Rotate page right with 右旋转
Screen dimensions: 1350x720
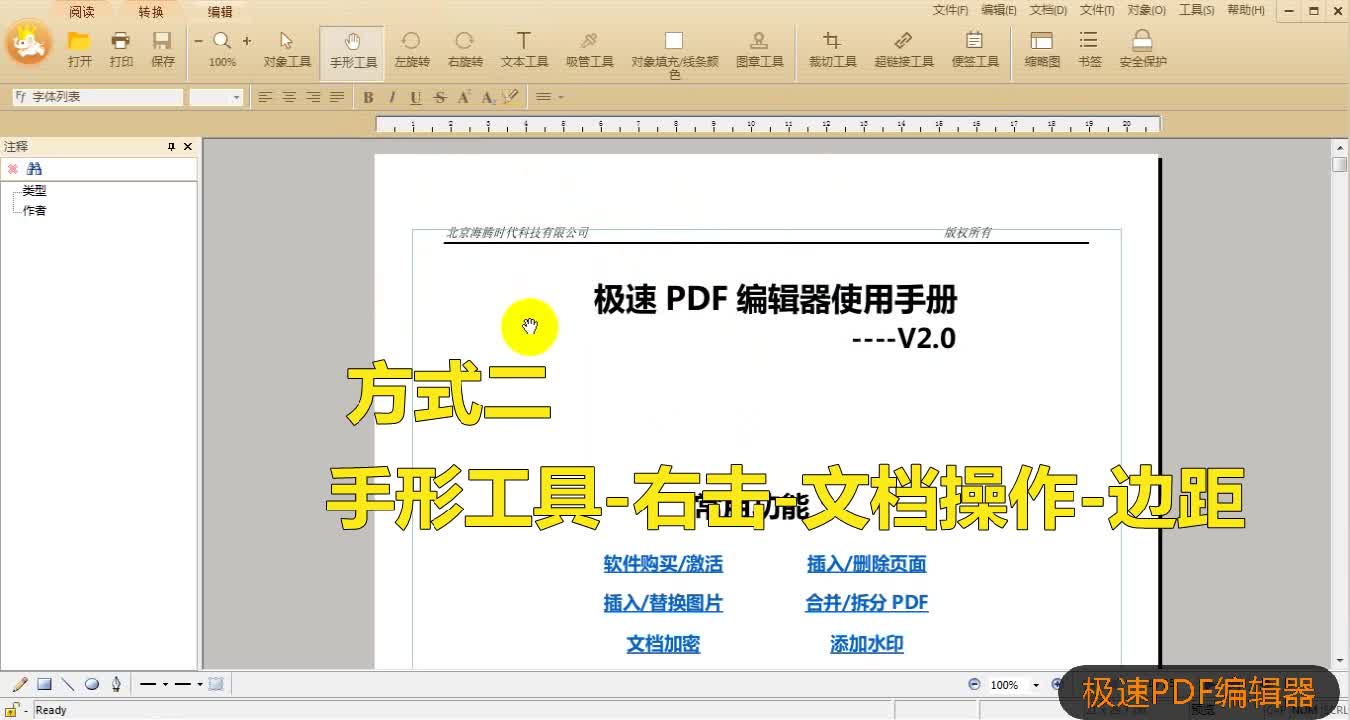[x=465, y=49]
